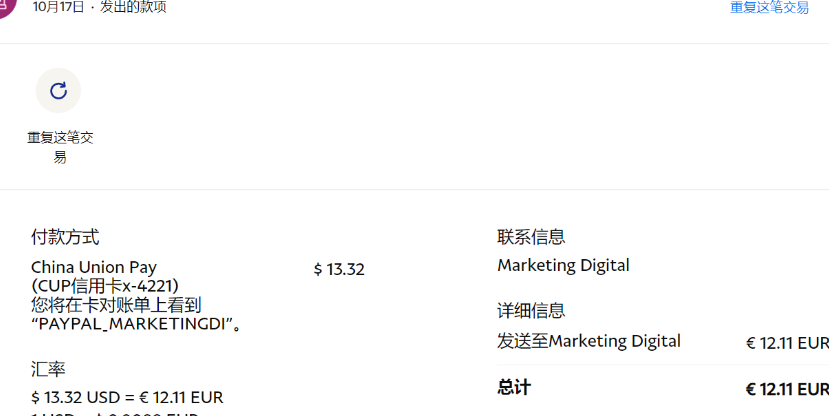
Task: Click the purple merchant avatar icon
Action: coord(5,6)
